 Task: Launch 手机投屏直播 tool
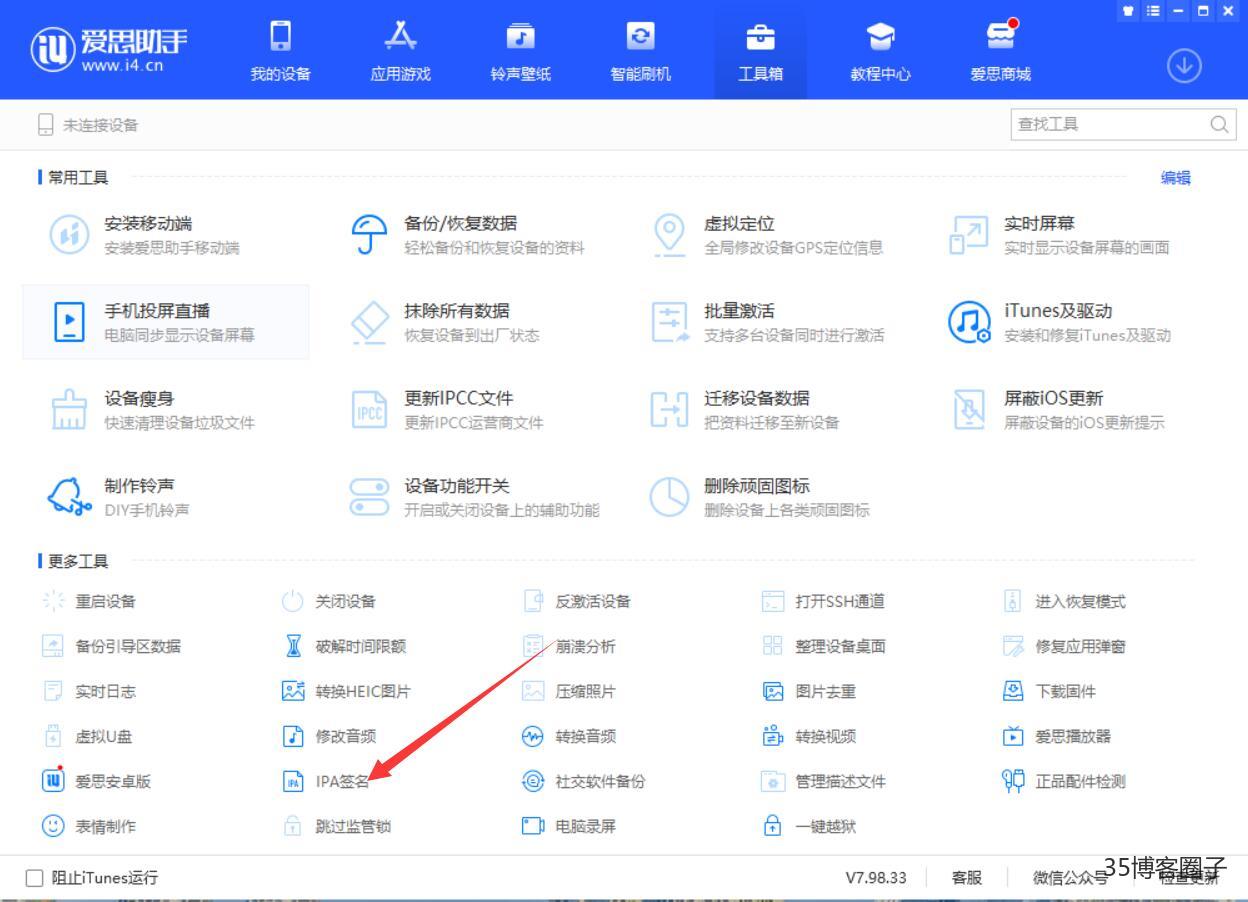166,322
